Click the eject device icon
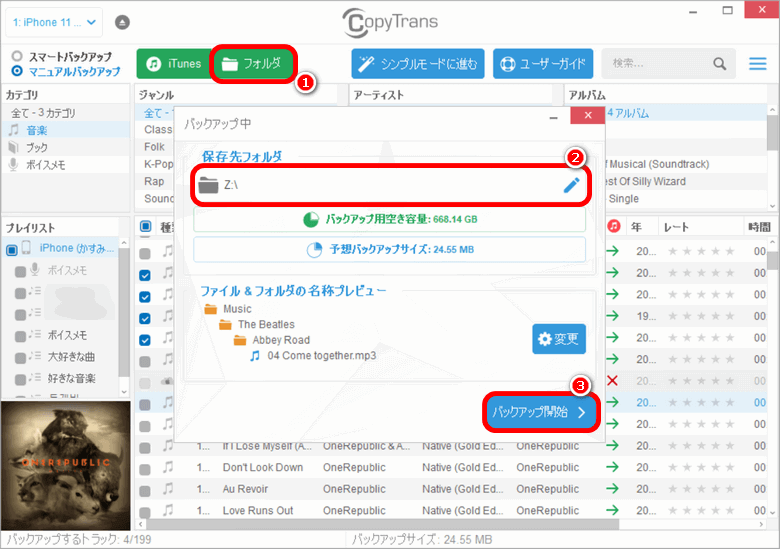The width and height of the screenshot is (780, 549). [x=122, y=22]
